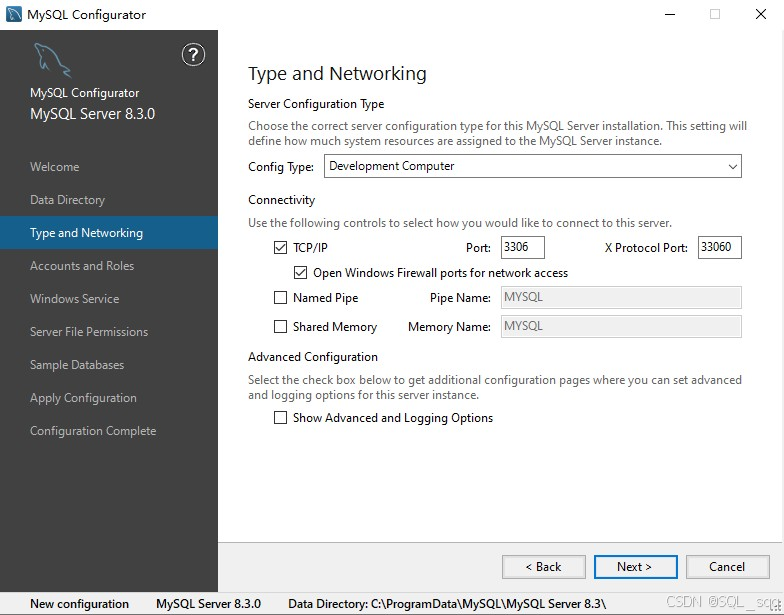Viewport: 784px width, 615px height.
Task: Enable the Shared Memory checkbox
Action: [x=280, y=326]
